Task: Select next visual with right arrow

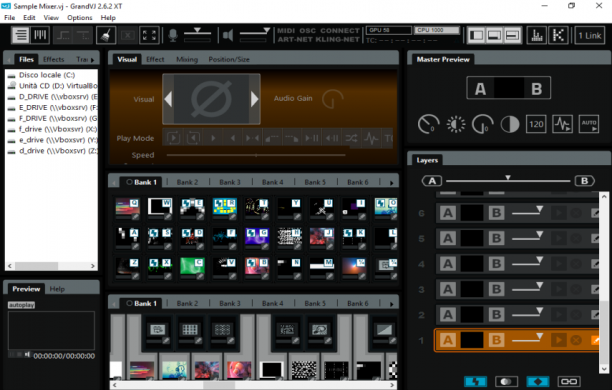Action: click(x=254, y=99)
